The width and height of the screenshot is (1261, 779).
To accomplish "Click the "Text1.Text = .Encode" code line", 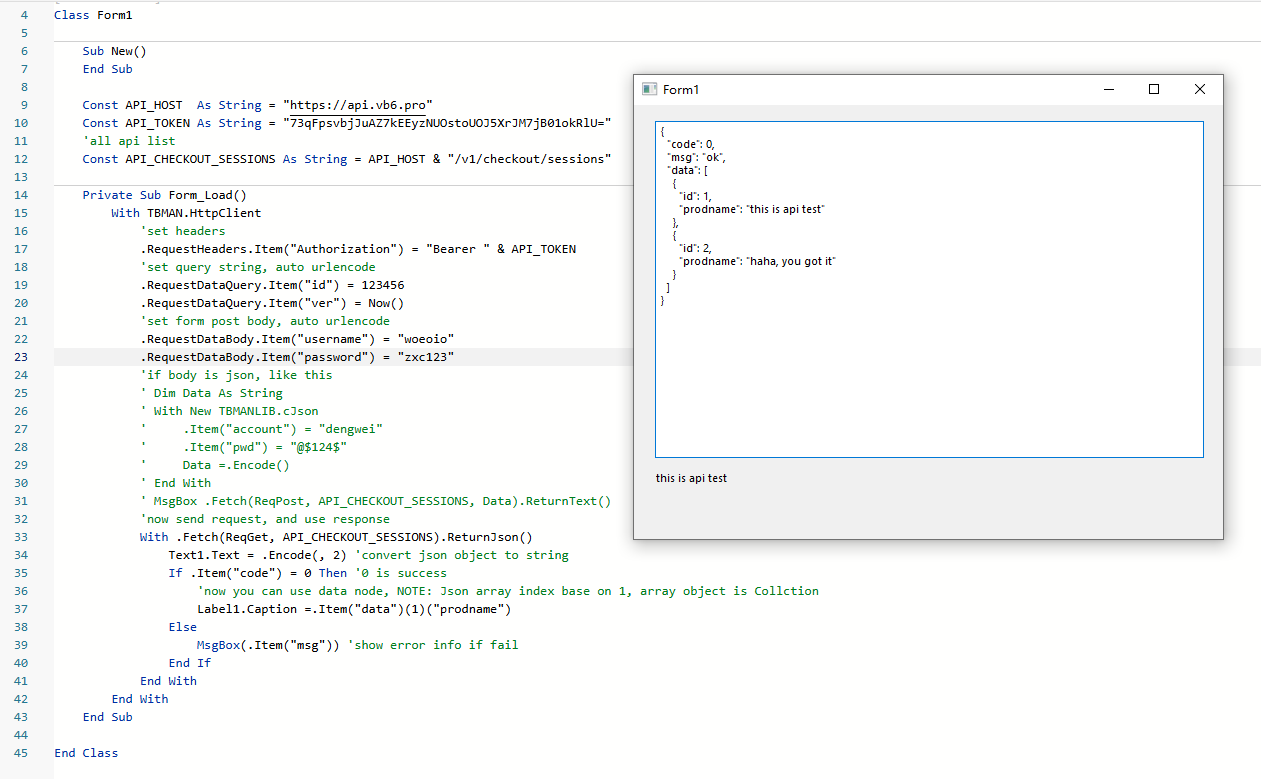I will [x=369, y=555].
